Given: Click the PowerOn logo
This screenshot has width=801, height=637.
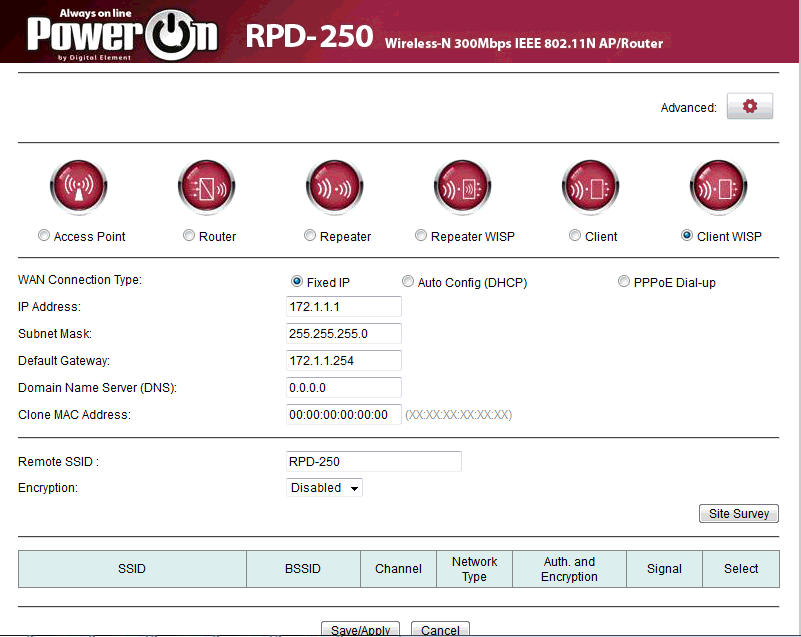Looking at the screenshot, I should [x=123, y=34].
